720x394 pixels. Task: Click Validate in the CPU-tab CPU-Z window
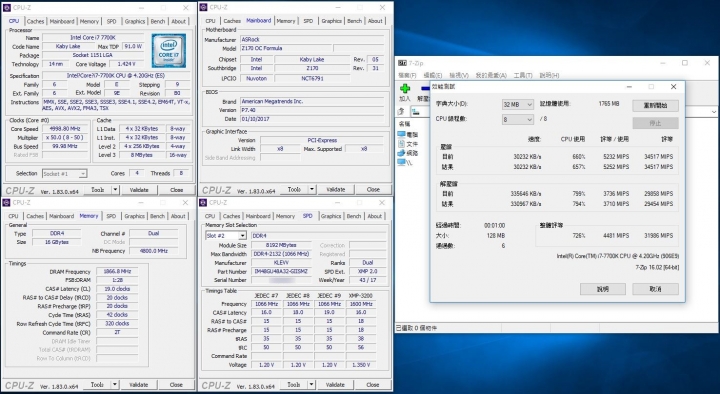click(139, 190)
